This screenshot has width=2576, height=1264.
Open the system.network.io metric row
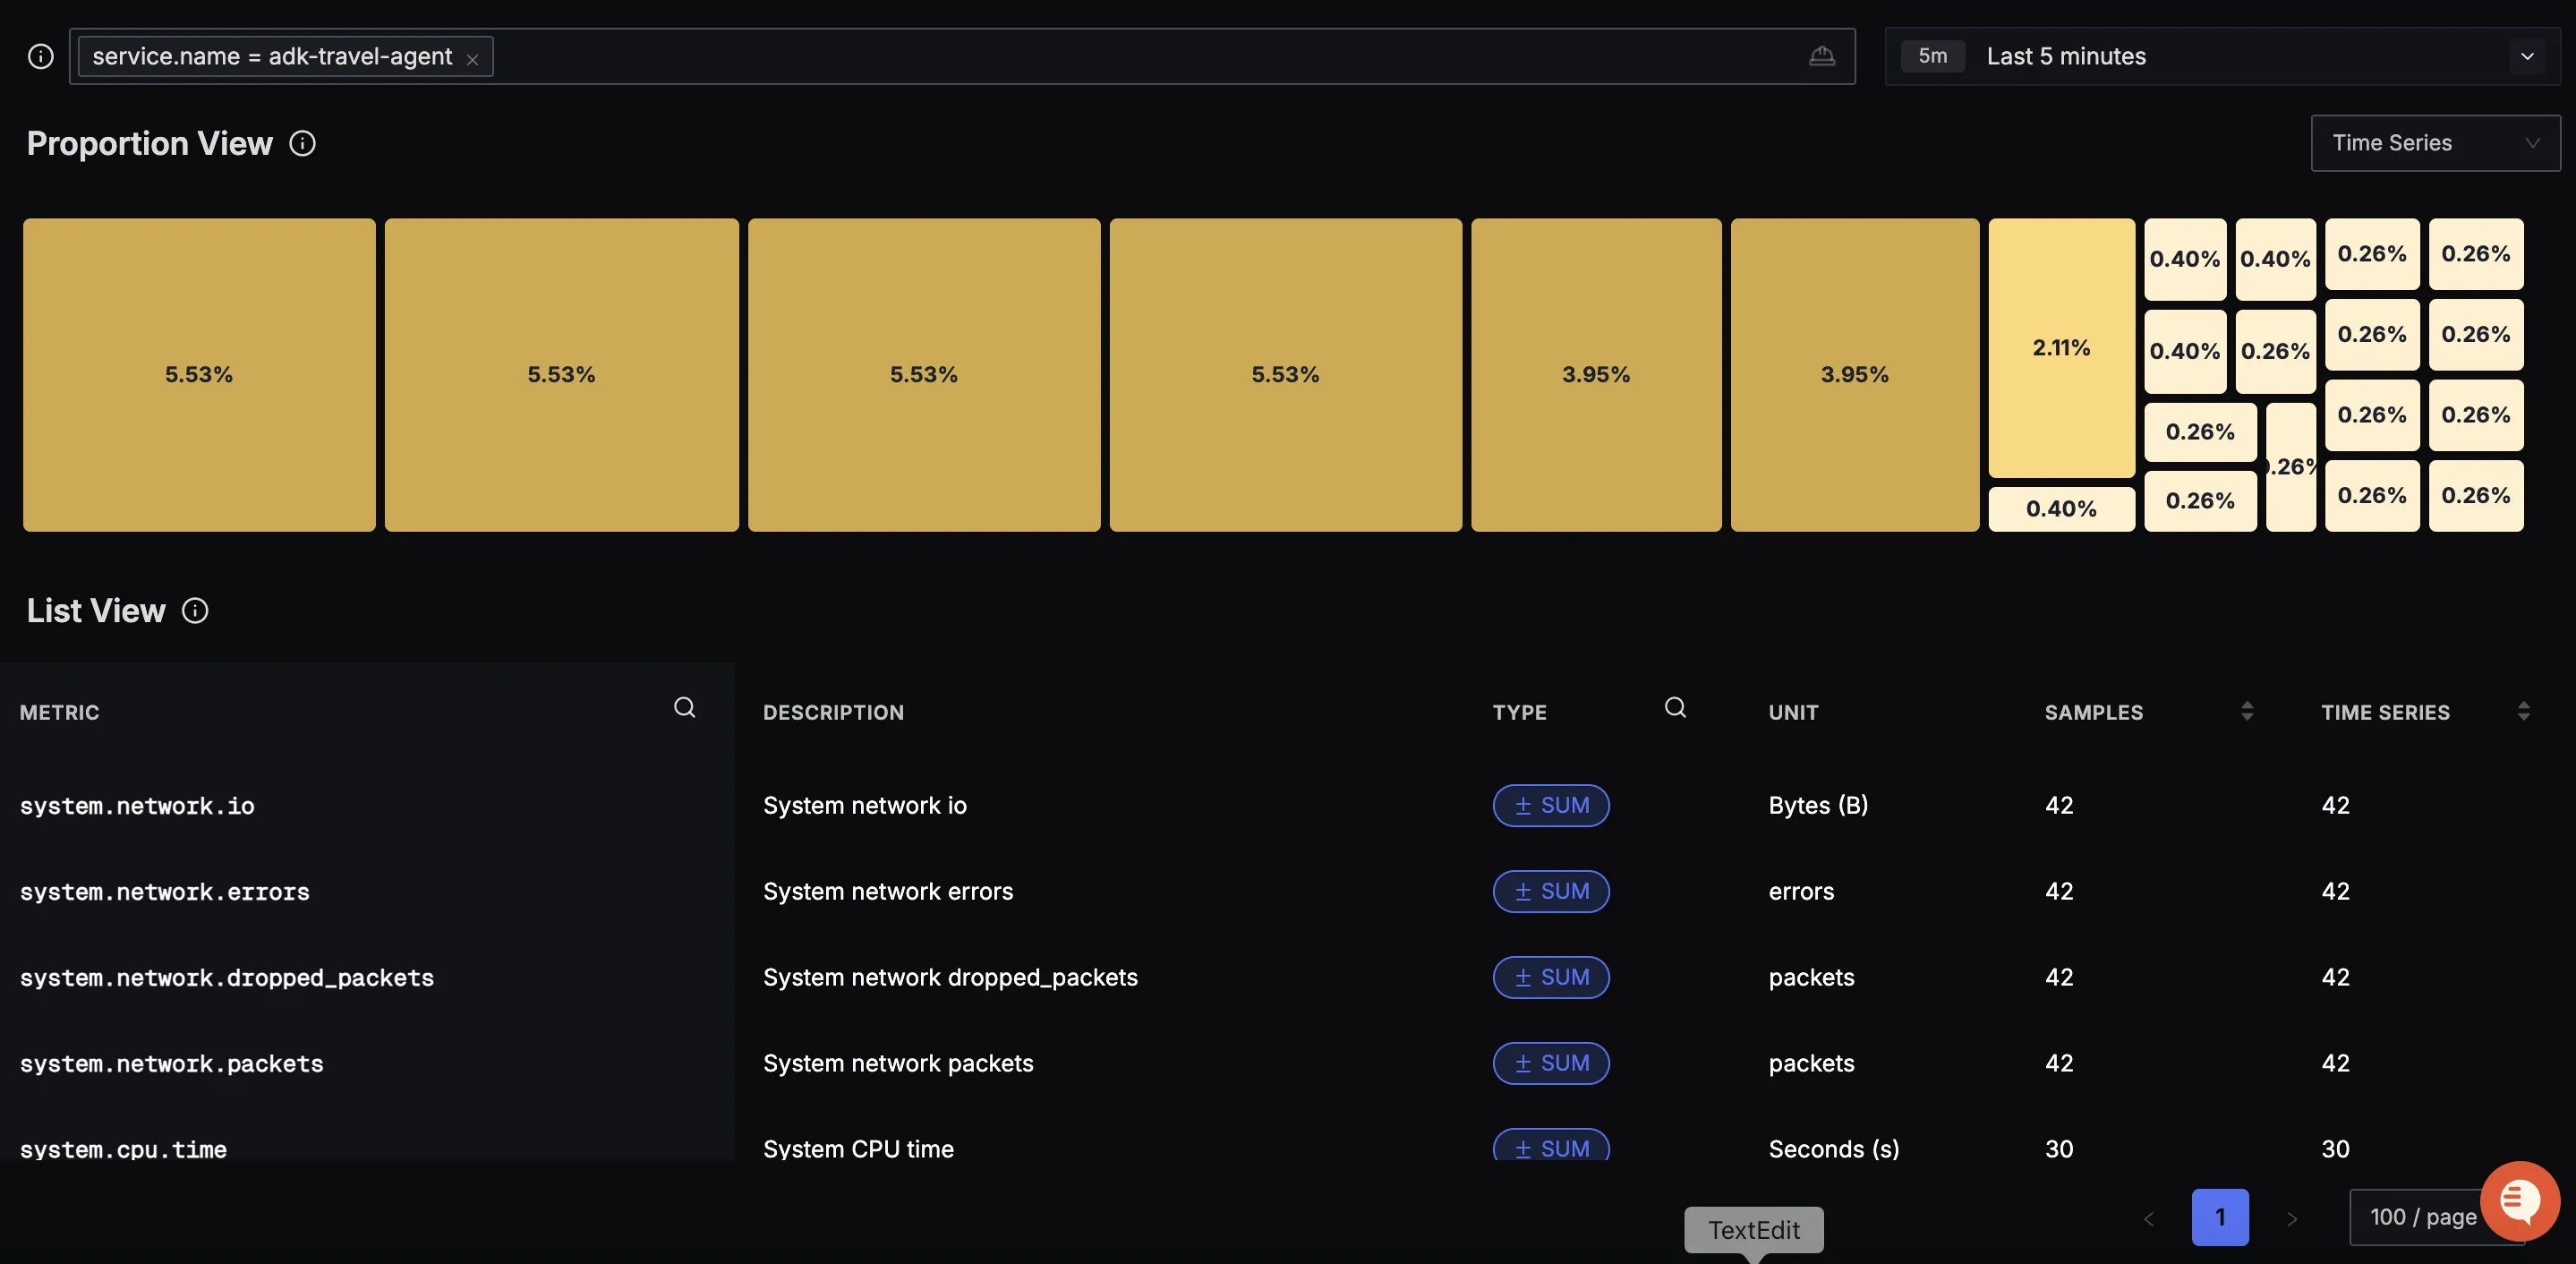pos(137,806)
